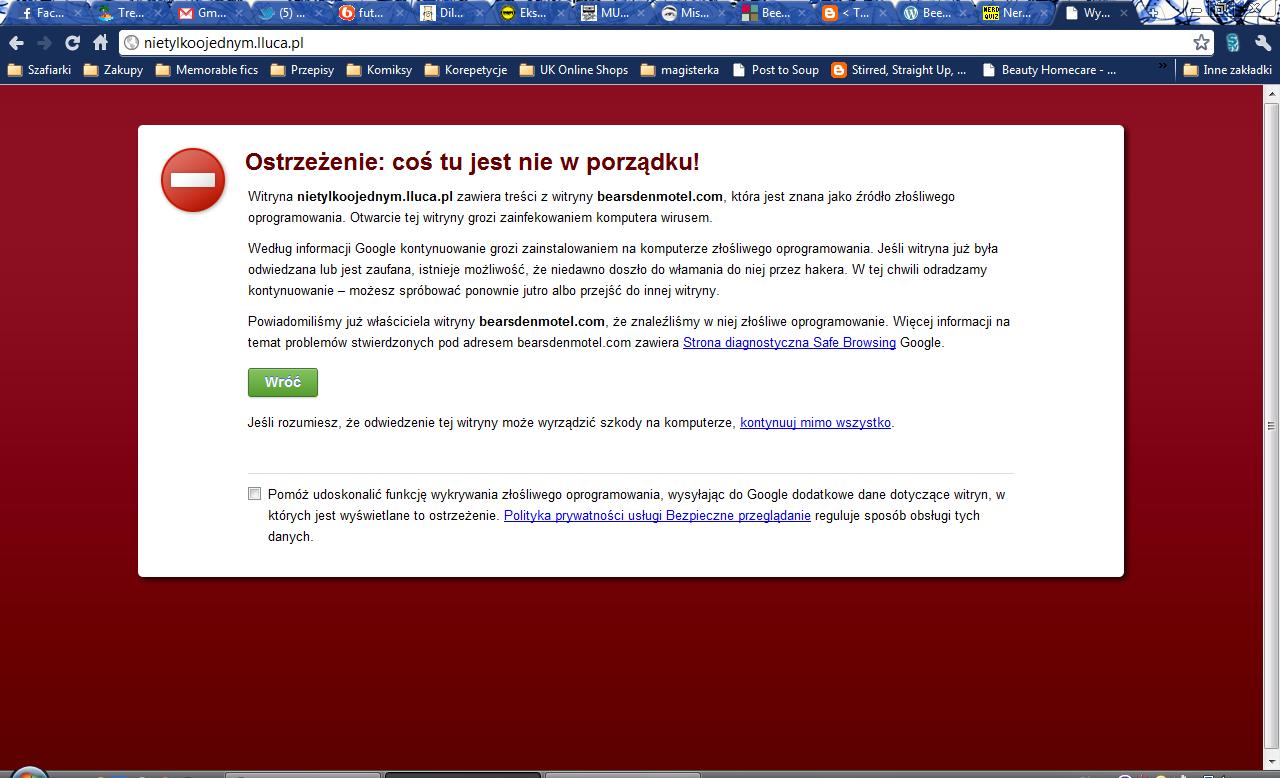The image size is (1280, 778).
Task: Click the green Wróć button
Action: (x=283, y=382)
